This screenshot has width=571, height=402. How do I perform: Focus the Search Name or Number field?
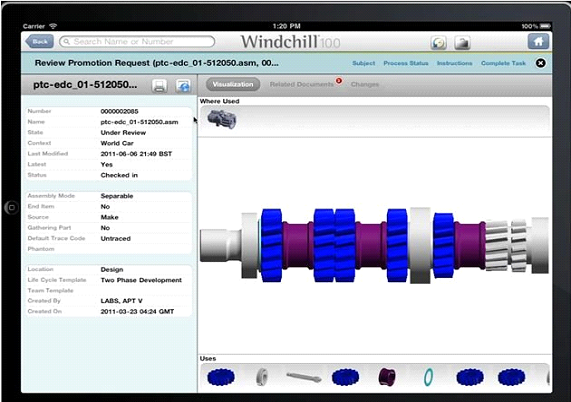[x=137, y=42]
